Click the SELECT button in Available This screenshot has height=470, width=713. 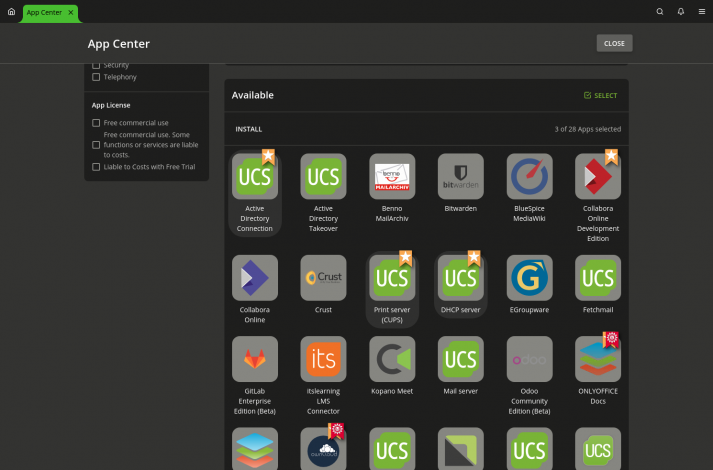(600, 95)
